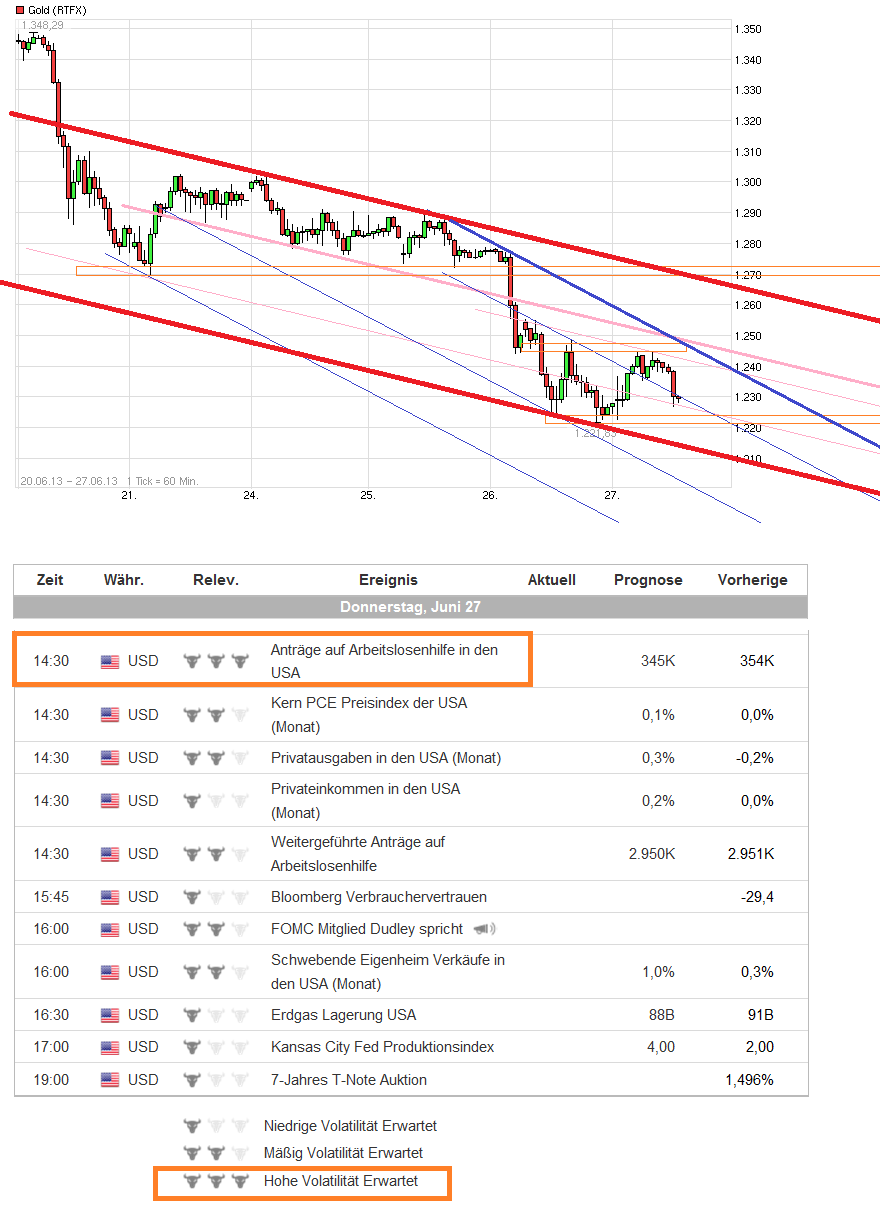Image resolution: width=880 pixels, height=1208 pixels.
Task: Click the bull icon beside Niedrige Volatilität Erwartet
Action: (x=215, y=1125)
